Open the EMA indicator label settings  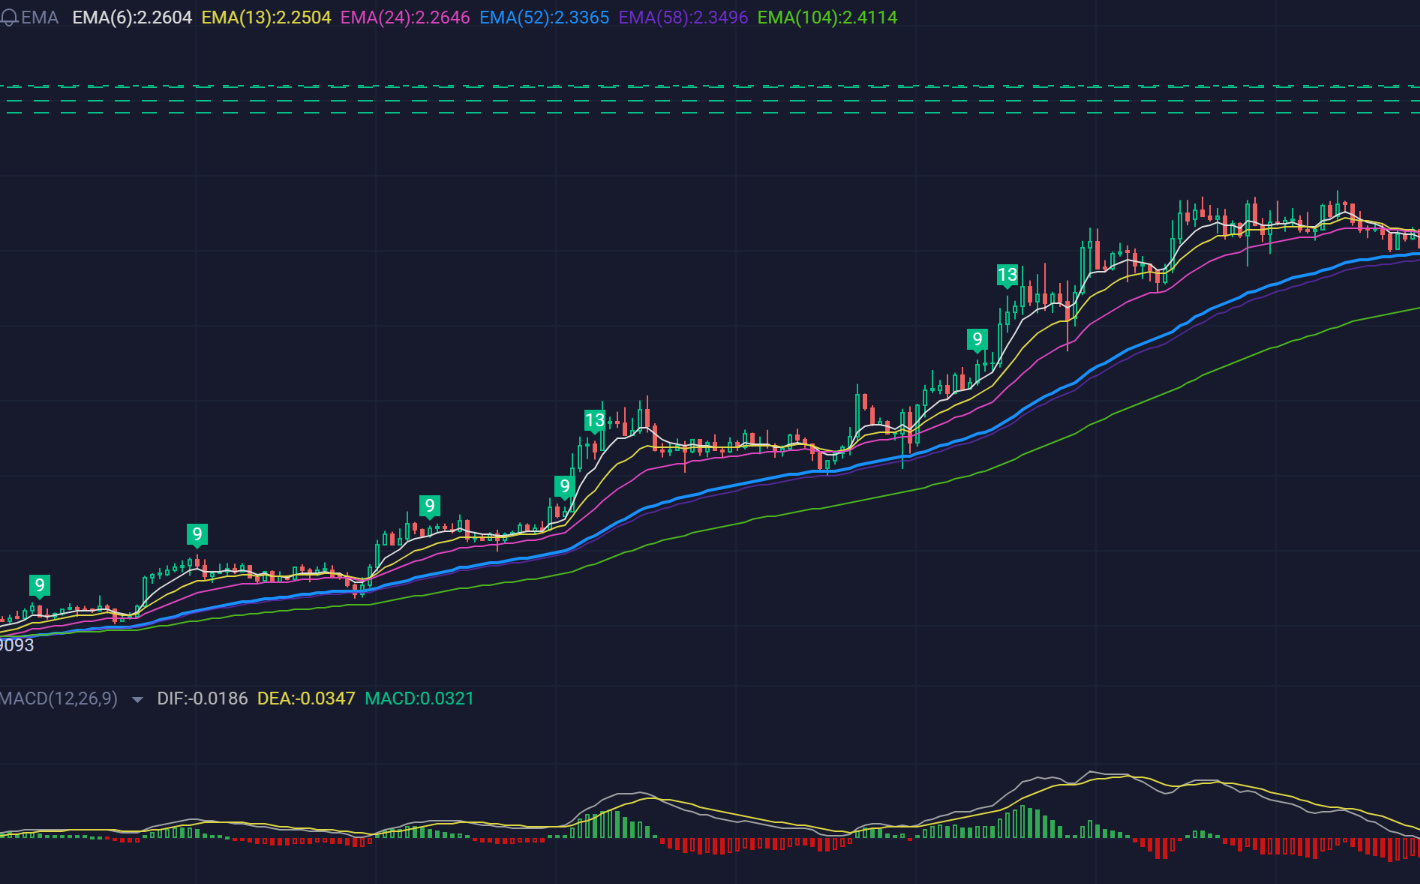[x=40, y=18]
